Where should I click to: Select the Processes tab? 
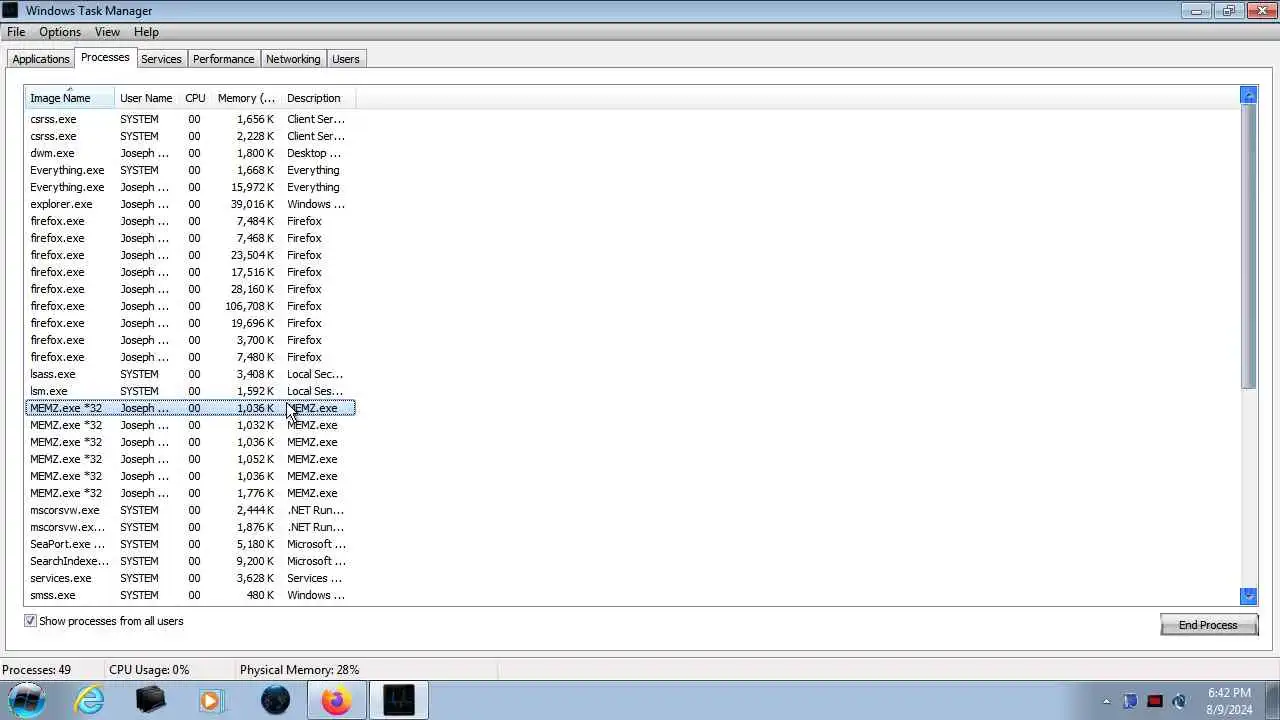[x=105, y=58]
